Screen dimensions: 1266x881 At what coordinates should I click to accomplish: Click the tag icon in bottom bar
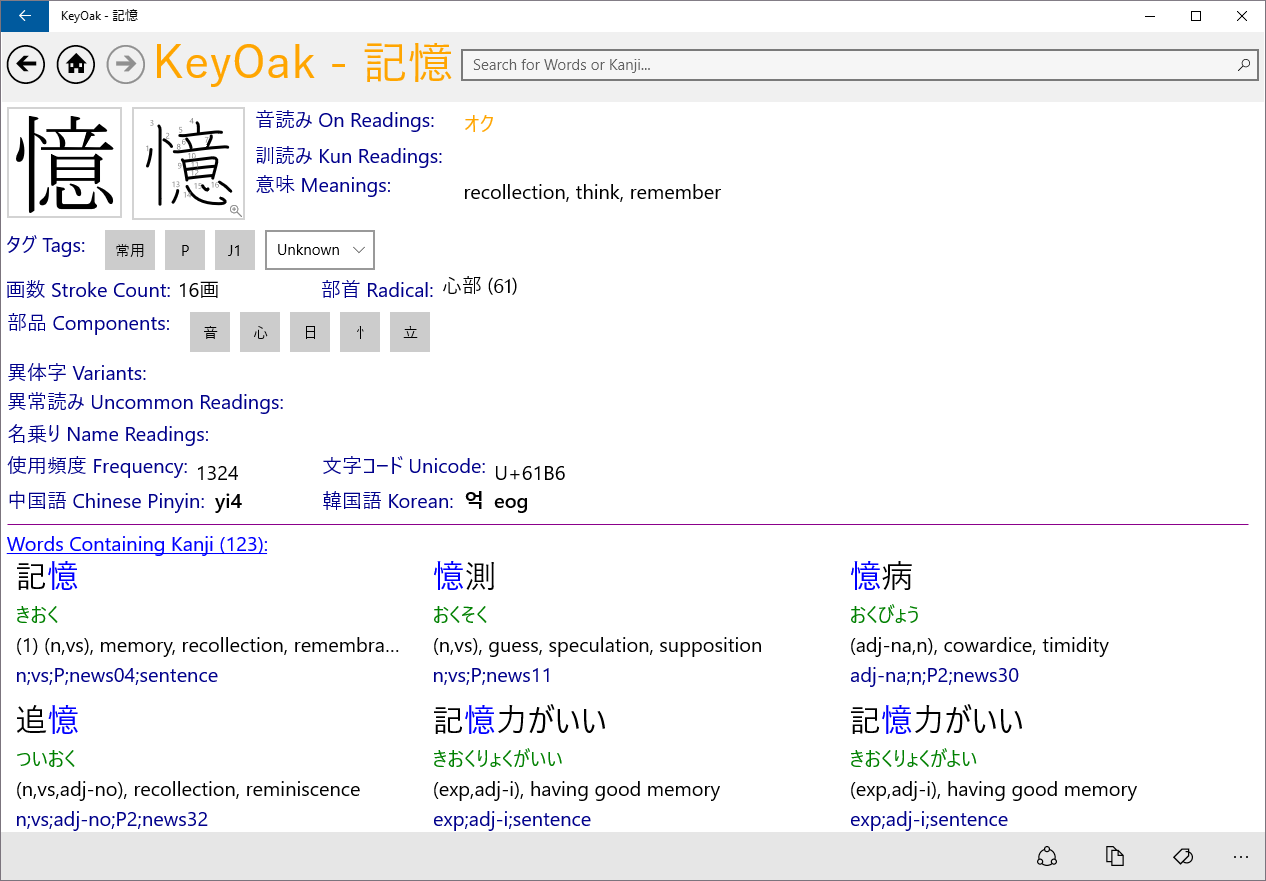1182,856
